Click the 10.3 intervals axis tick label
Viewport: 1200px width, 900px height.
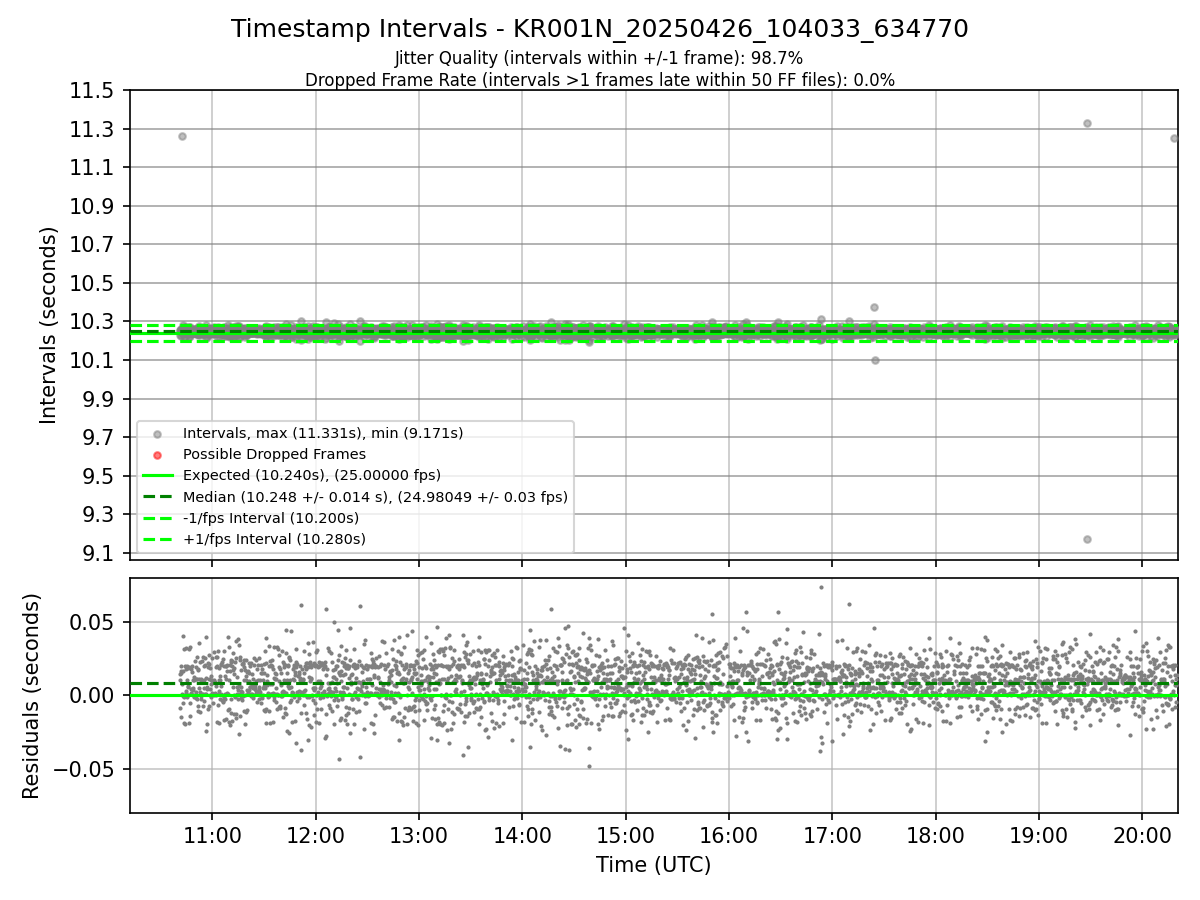coord(91,322)
